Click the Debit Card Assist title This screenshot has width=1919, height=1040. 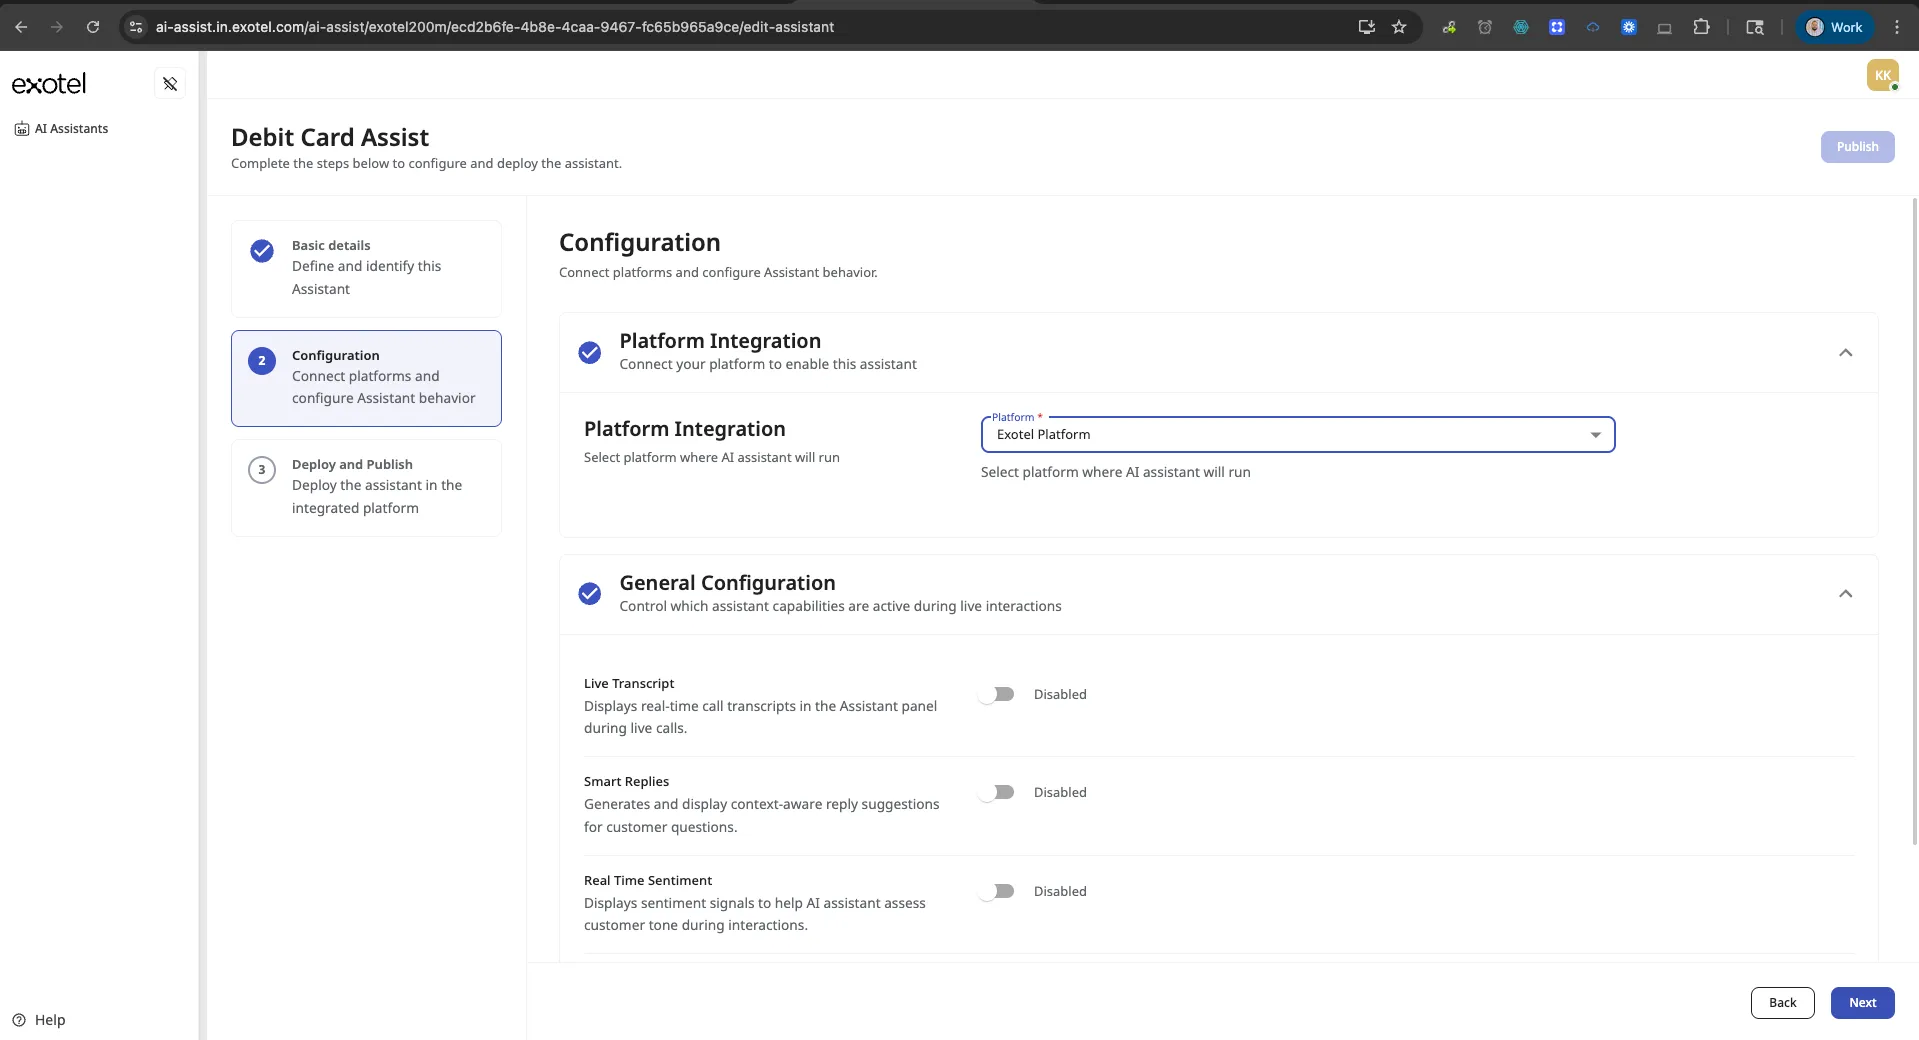(x=330, y=137)
